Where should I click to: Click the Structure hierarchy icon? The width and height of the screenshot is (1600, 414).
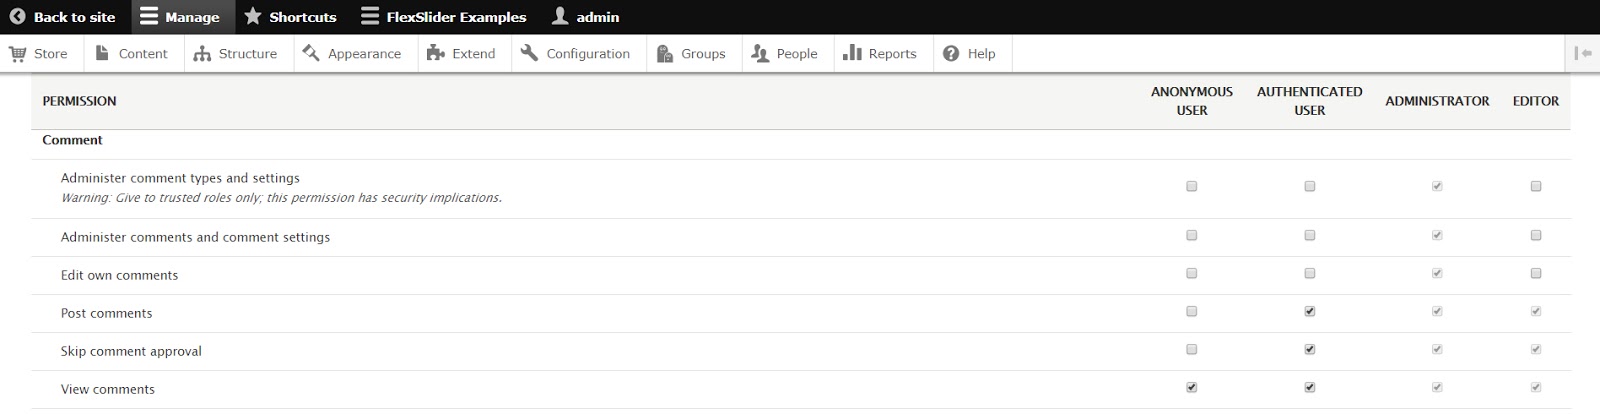(x=202, y=54)
